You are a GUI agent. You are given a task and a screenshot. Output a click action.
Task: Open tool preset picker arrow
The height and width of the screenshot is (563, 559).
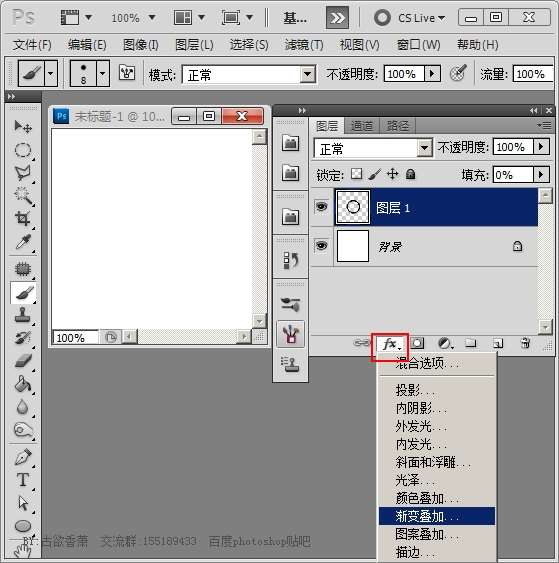[x=51, y=73]
